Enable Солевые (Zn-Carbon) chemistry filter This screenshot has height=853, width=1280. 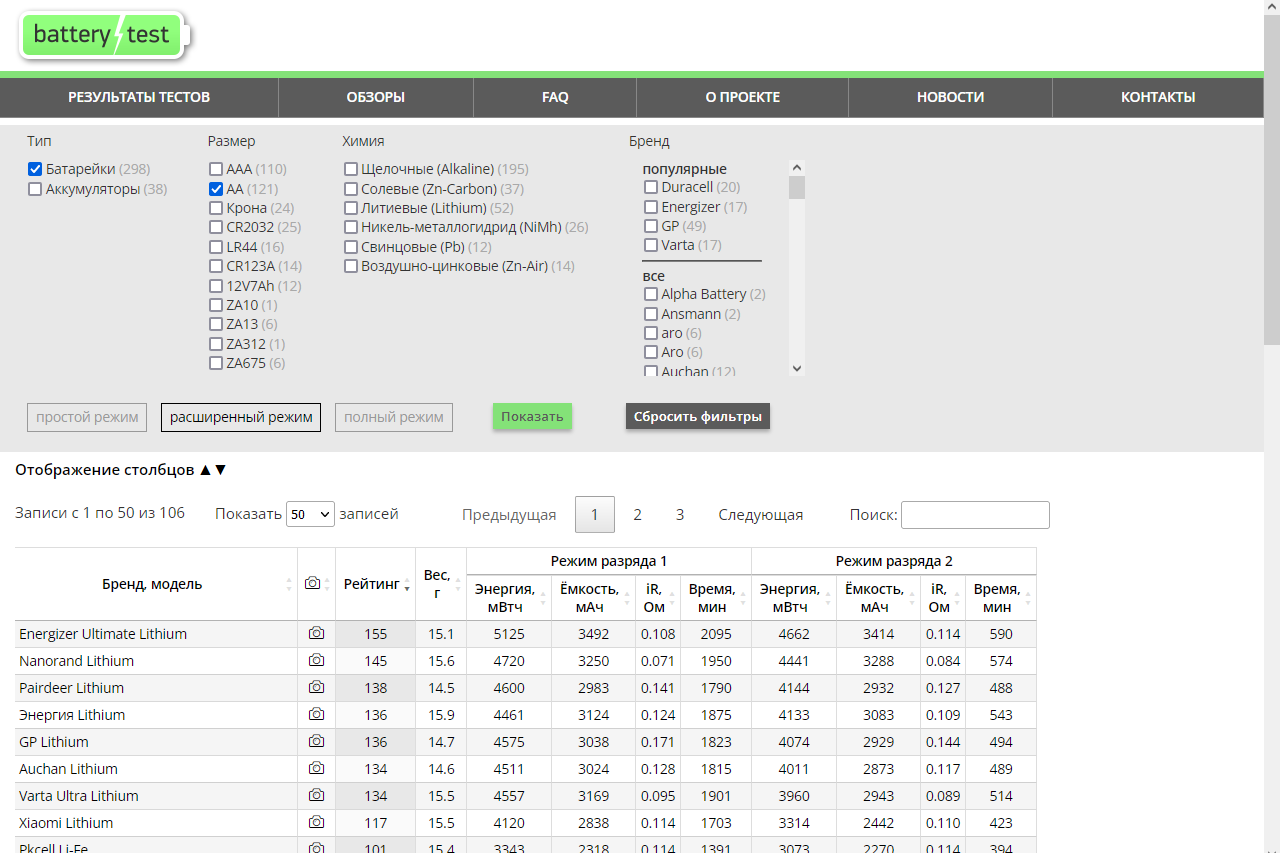click(x=351, y=189)
